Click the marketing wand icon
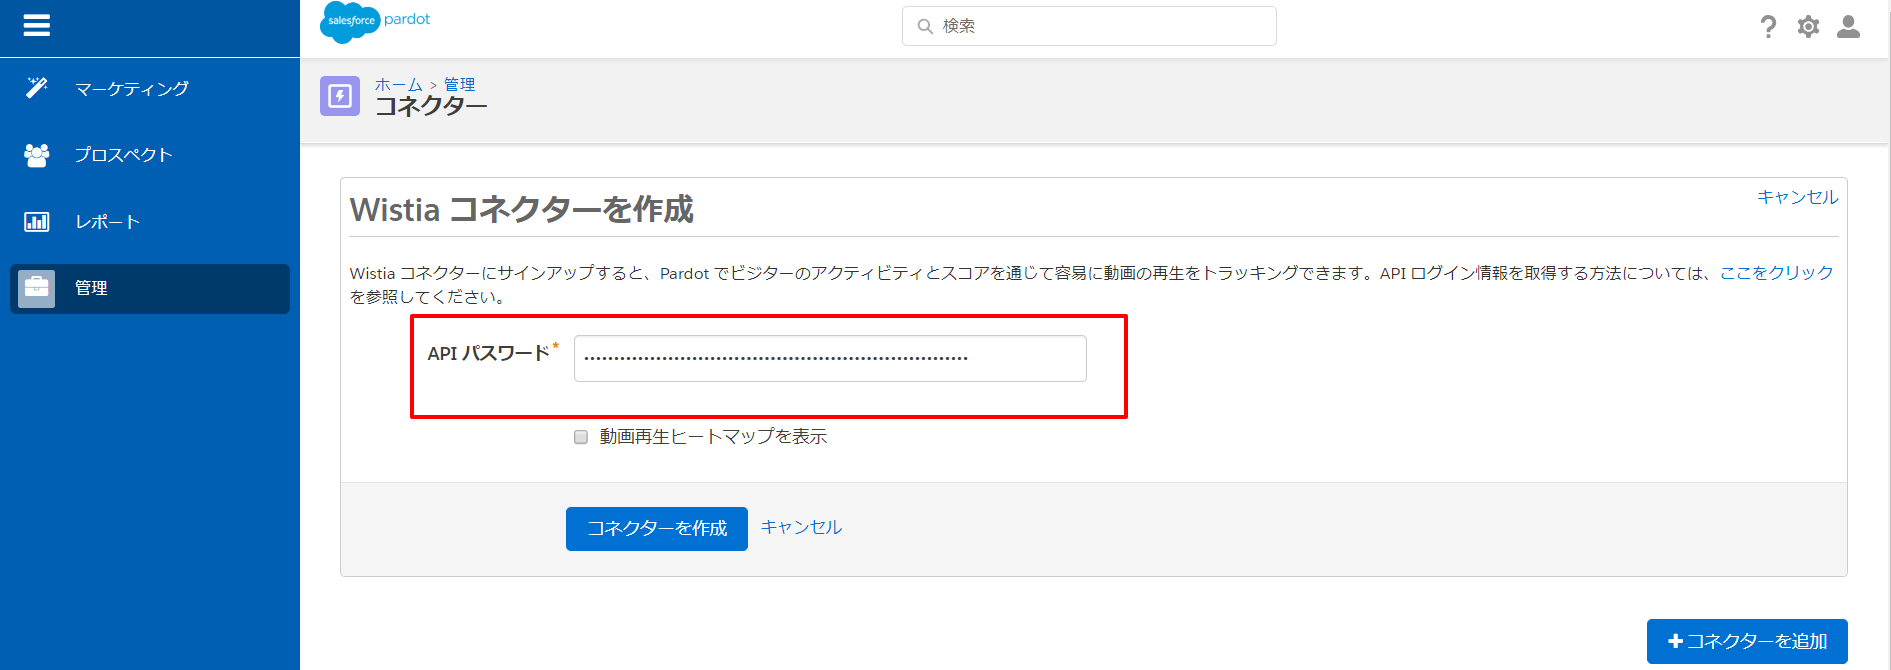The image size is (1891, 670). coord(37,88)
